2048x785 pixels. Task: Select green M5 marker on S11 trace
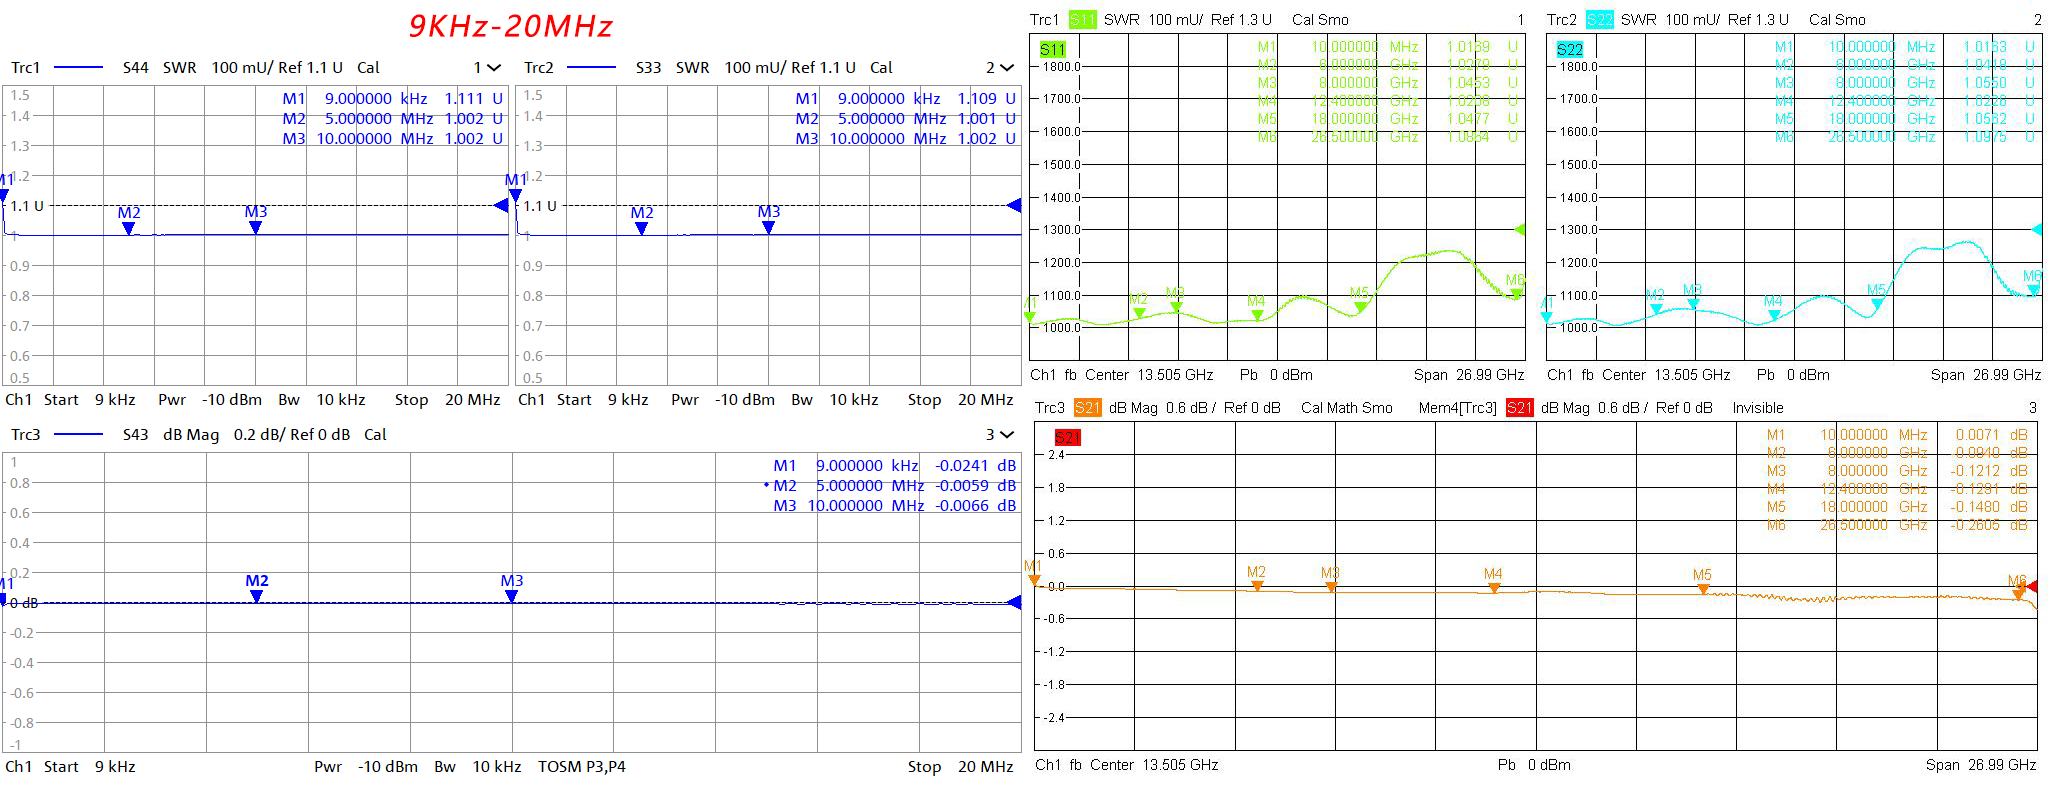tap(1360, 307)
